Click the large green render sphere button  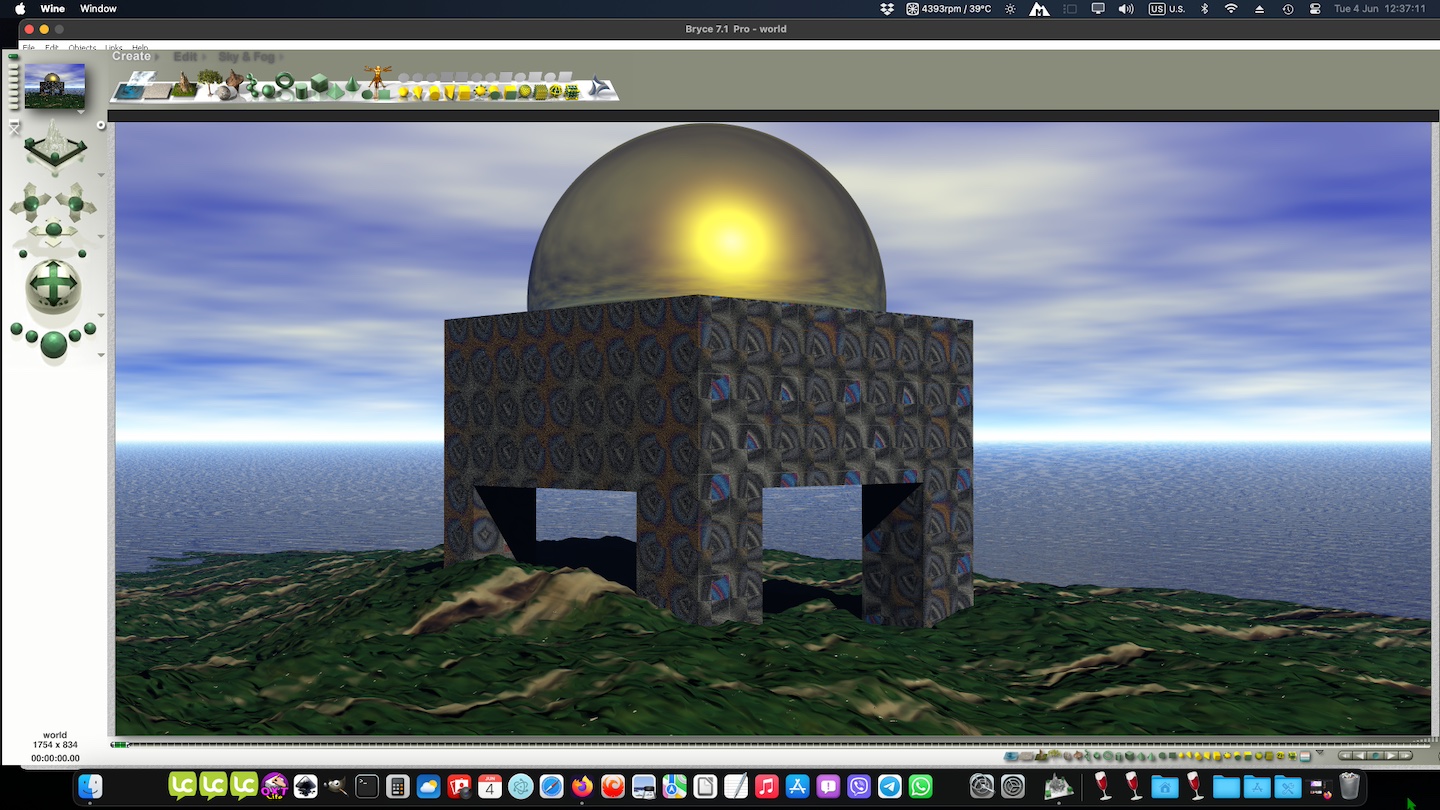click(x=54, y=345)
